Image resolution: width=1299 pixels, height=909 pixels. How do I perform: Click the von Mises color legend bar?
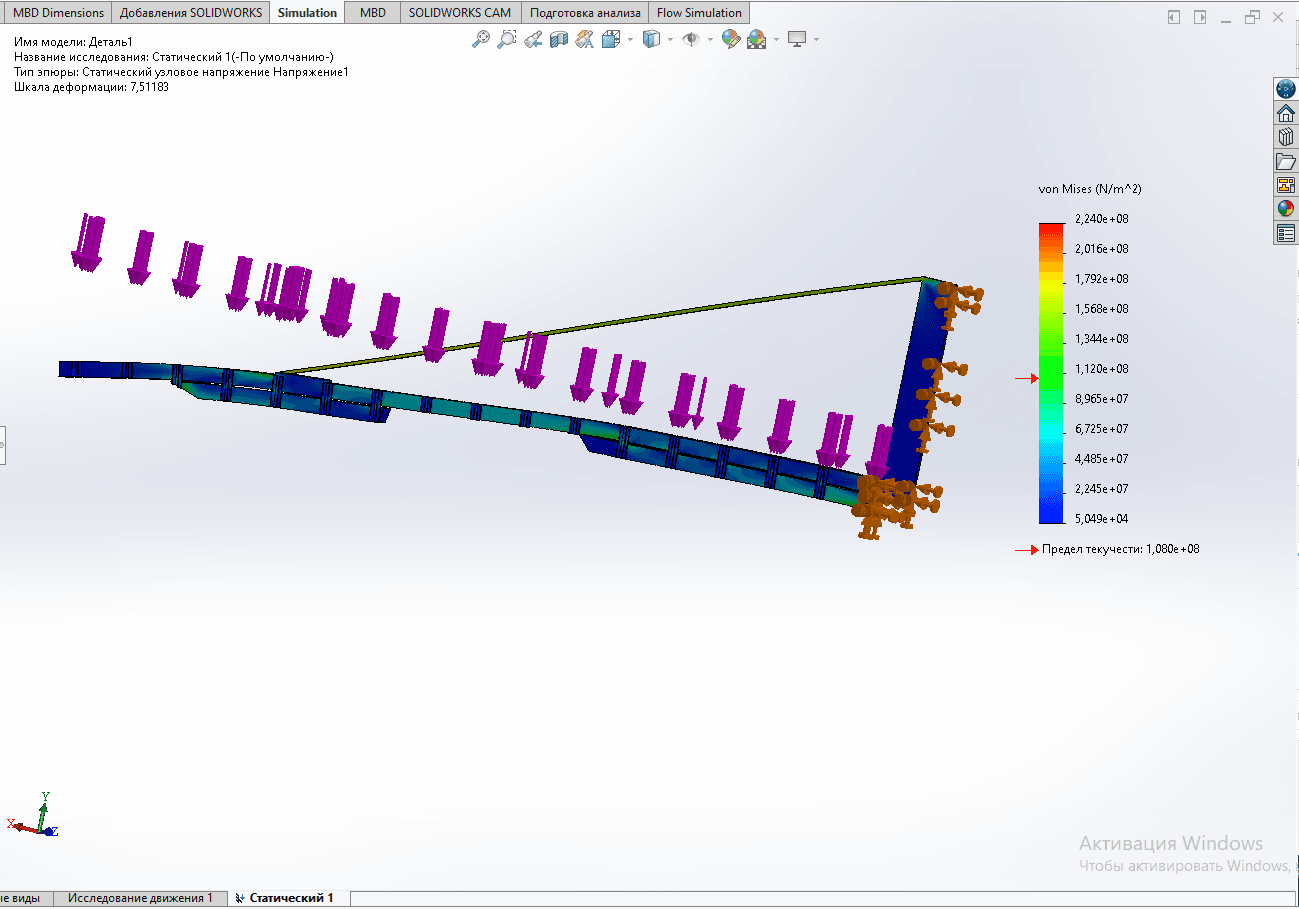[x=1050, y=373]
